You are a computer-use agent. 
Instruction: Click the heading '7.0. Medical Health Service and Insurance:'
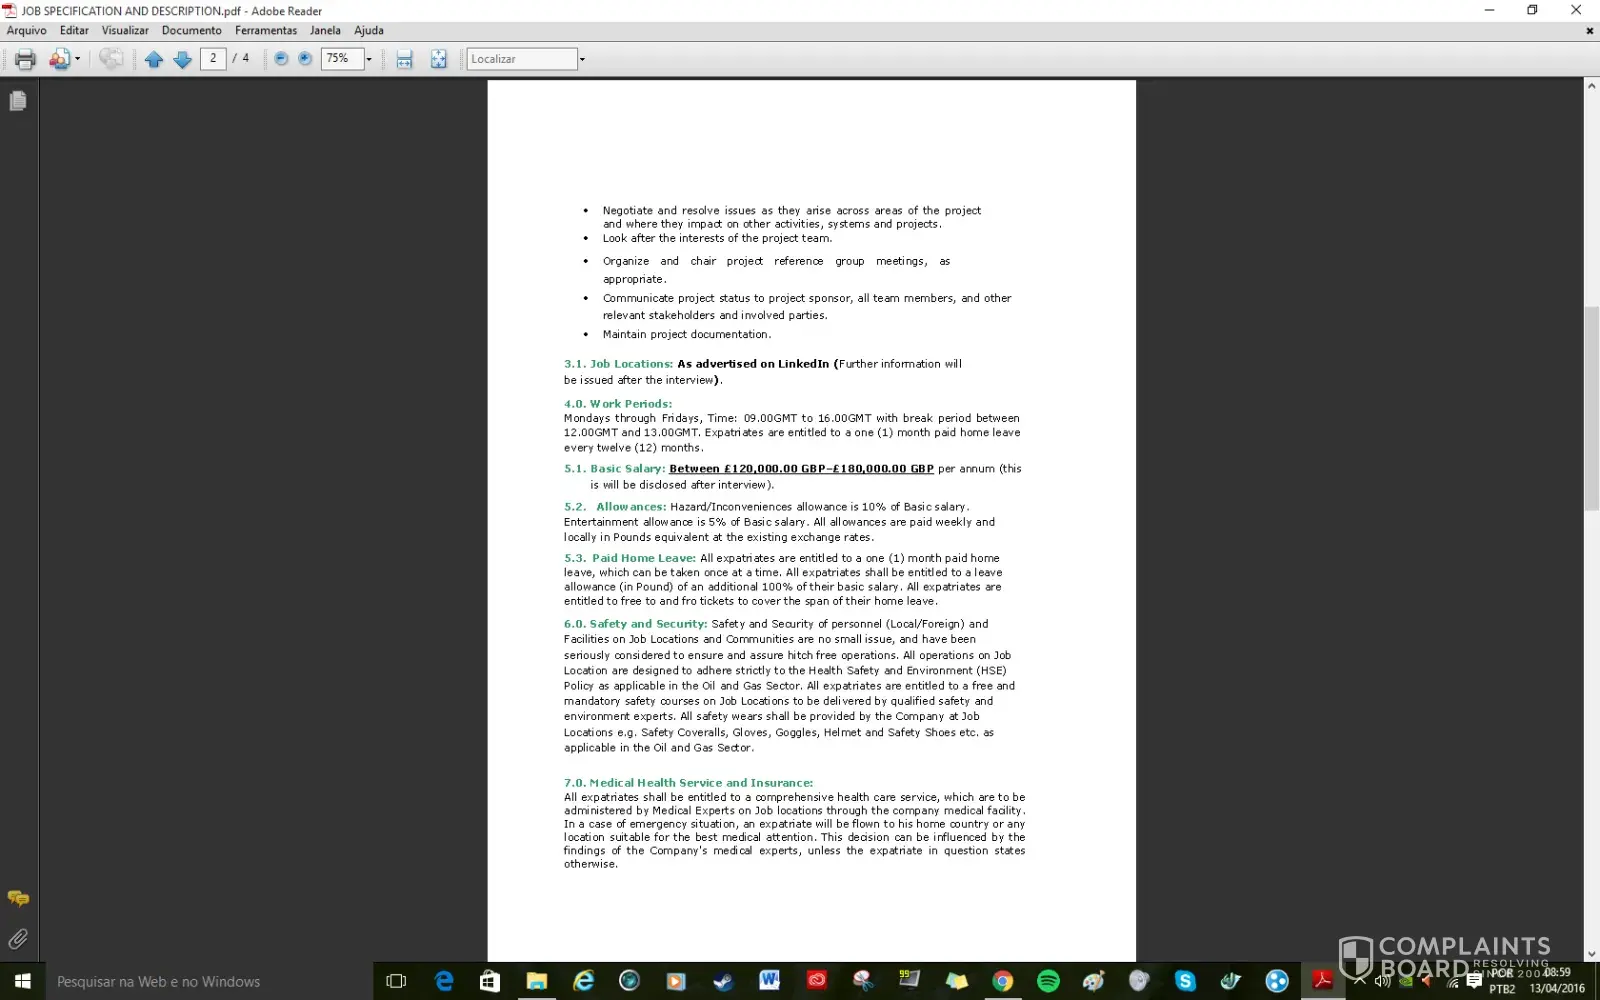click(688, 783)
